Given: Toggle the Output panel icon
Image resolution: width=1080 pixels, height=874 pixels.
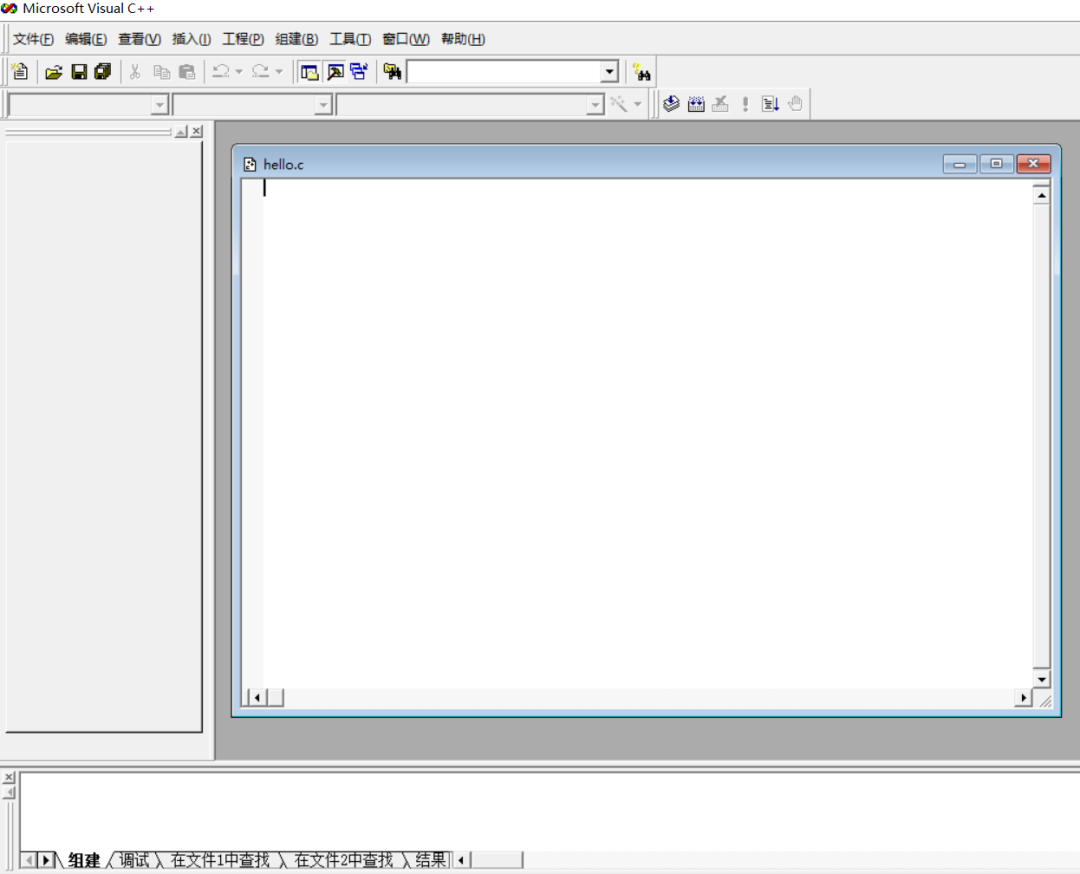Looking at the screenshot, I should 335,72.
